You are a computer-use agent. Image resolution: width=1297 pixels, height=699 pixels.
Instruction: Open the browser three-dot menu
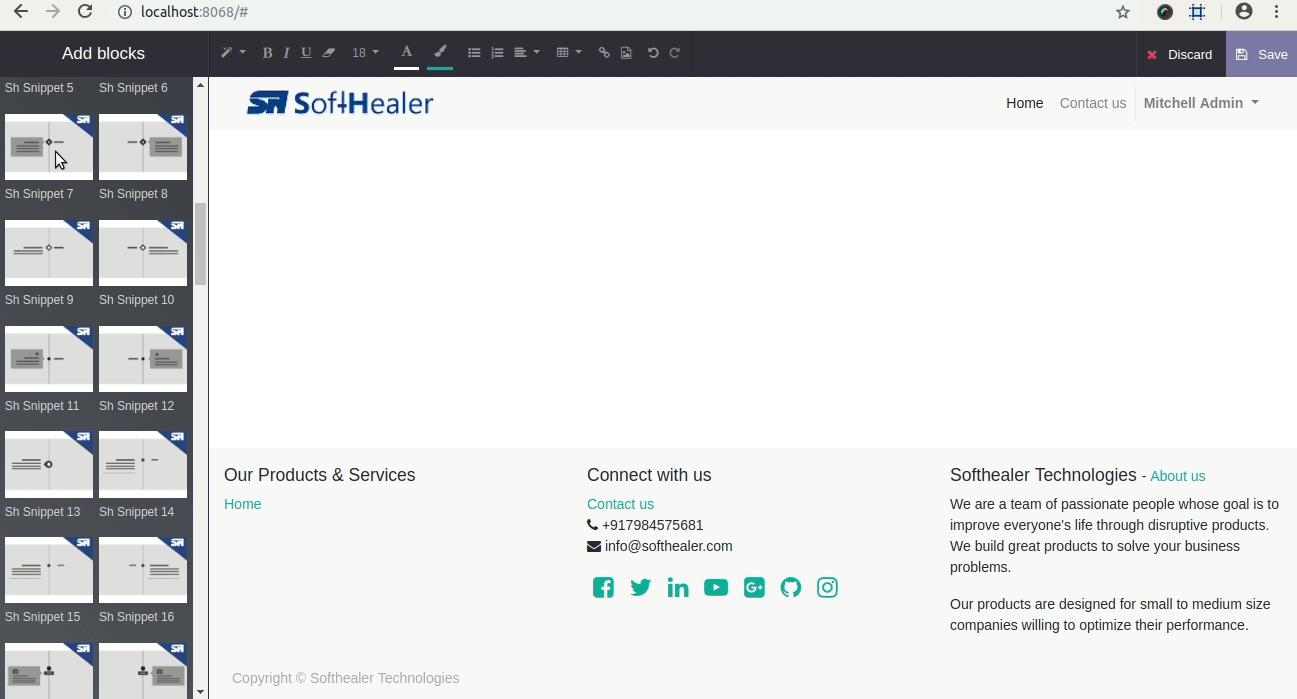tap(1277, 12)
